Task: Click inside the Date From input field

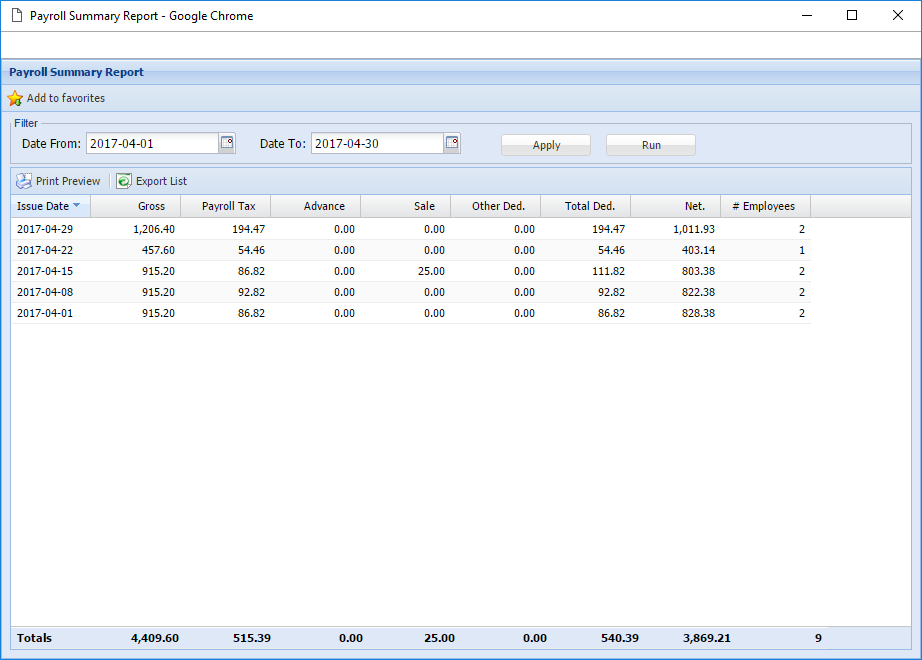Action: click(x=150, y=142)
